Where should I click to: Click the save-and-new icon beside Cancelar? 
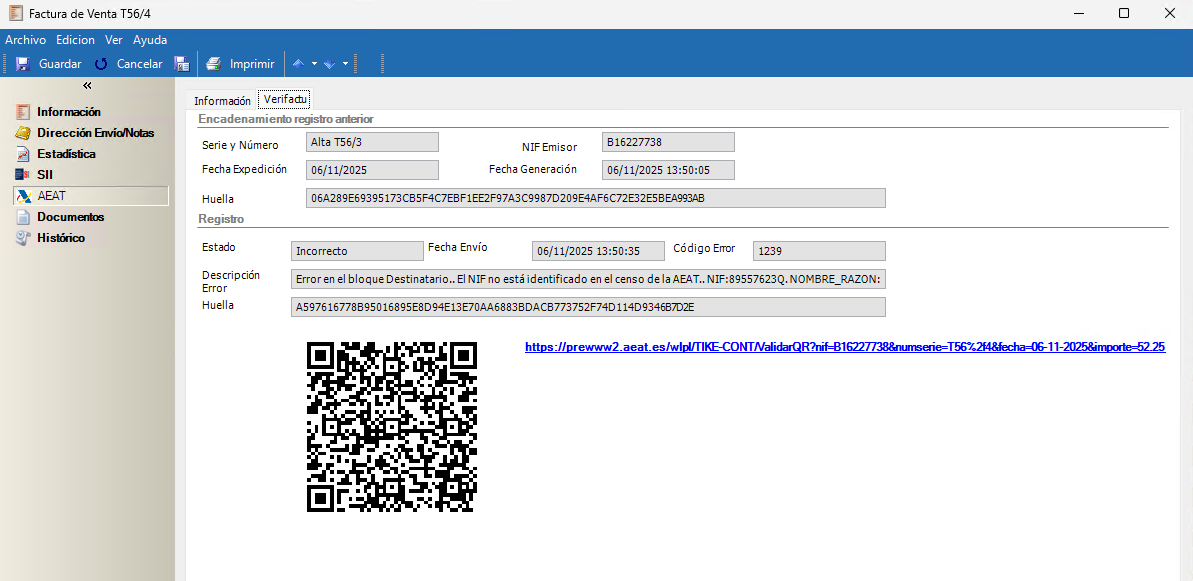pos(182,64)
